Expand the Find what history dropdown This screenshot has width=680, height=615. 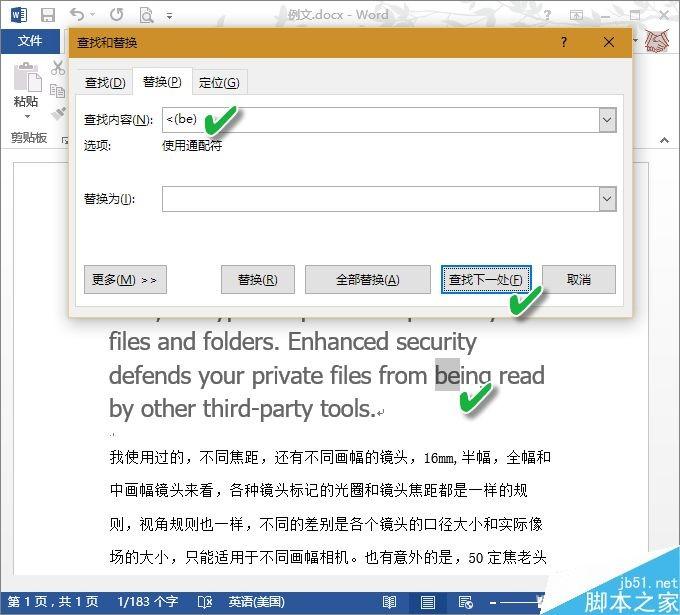(607, 120)
